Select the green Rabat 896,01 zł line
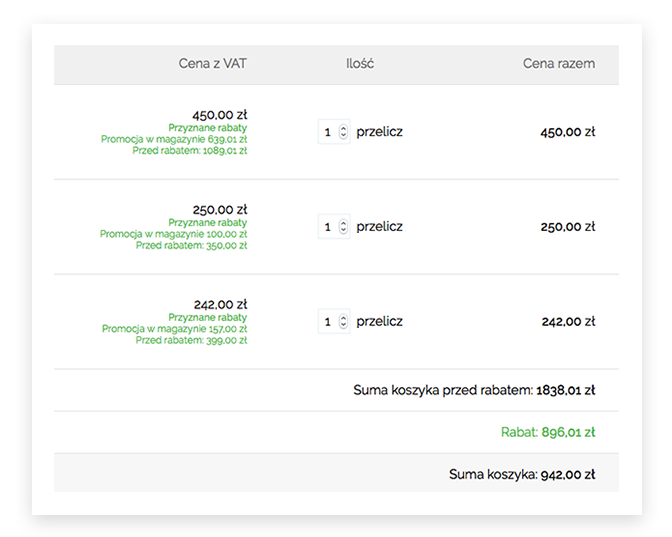 [548, 432]
